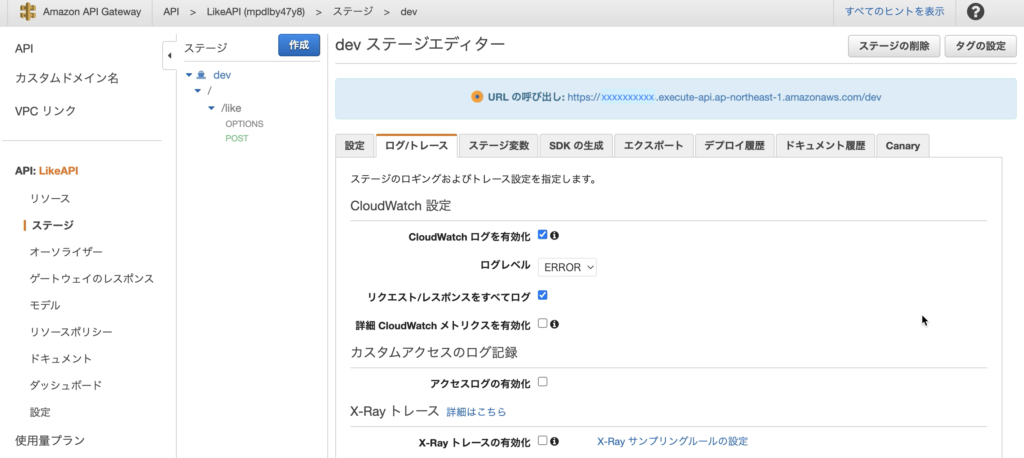Viewport: 1024px width, 458px height.
Task: Click API breadcrumb in top bar
Action: pyautogui.click(x=171, y=12)
